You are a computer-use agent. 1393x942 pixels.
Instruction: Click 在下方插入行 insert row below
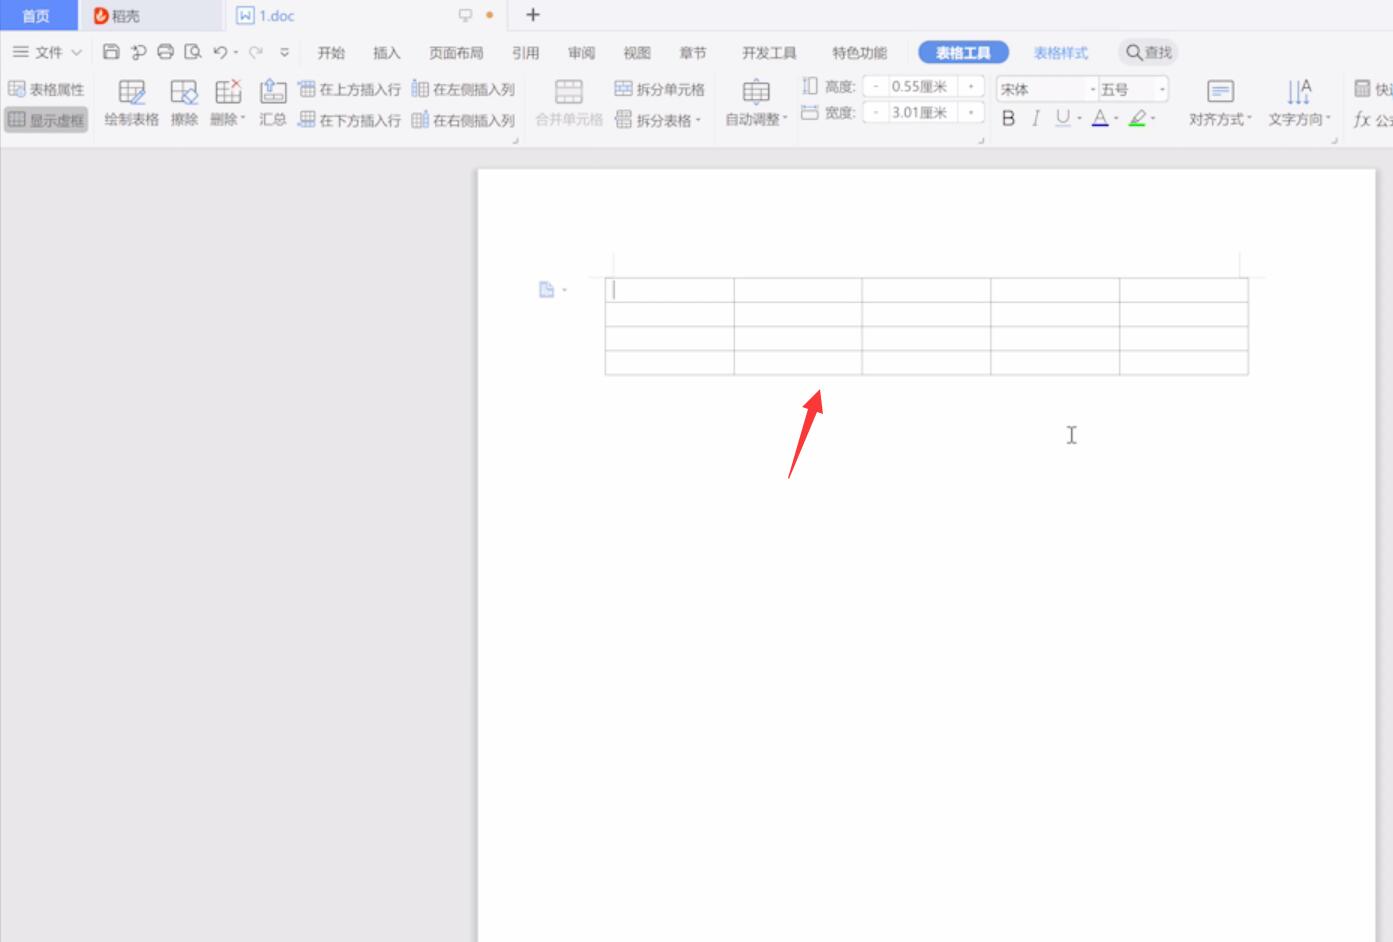coord(350,120)
